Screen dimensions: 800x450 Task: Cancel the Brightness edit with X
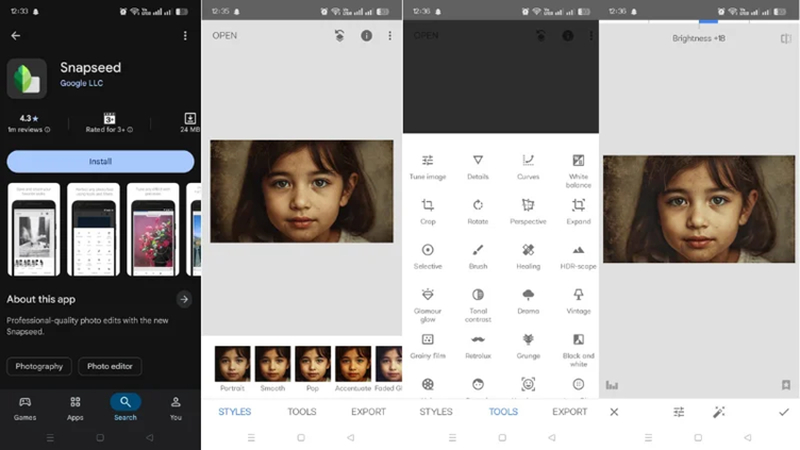(614, 412)
